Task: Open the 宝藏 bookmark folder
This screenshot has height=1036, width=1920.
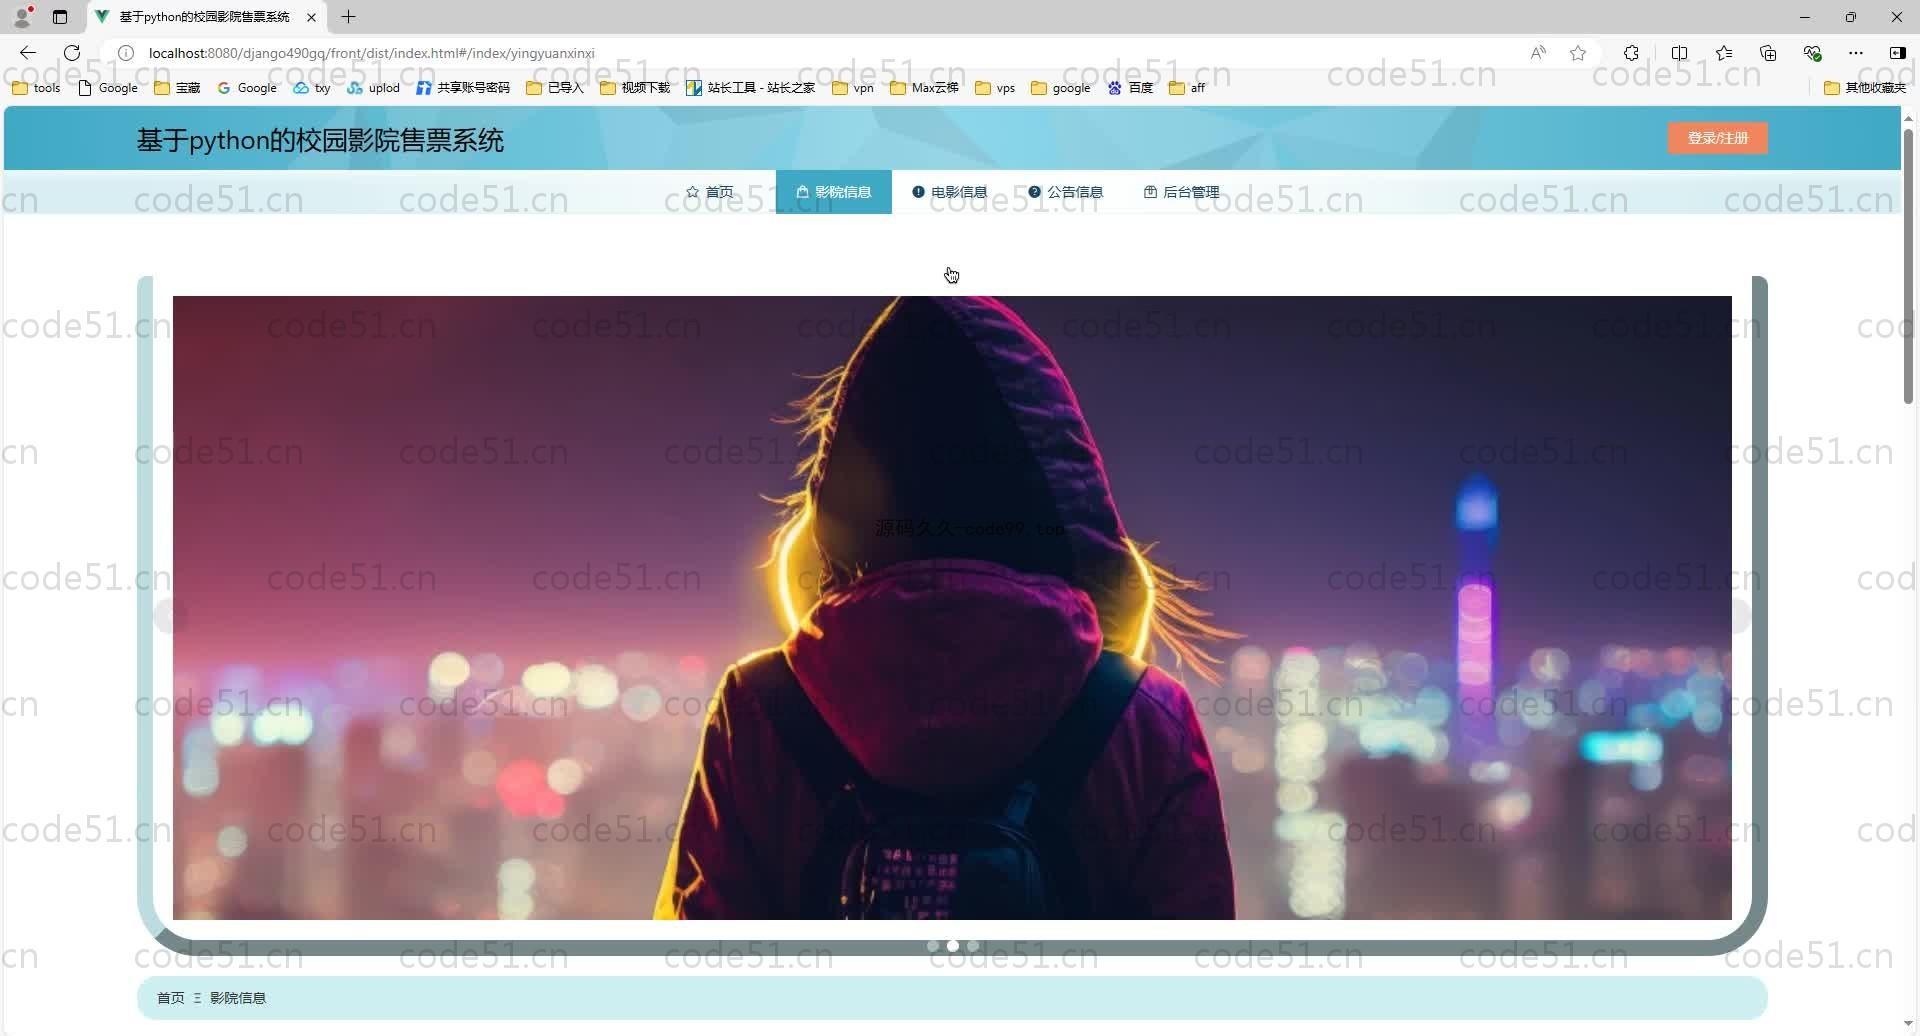Action: pos(177,88)
